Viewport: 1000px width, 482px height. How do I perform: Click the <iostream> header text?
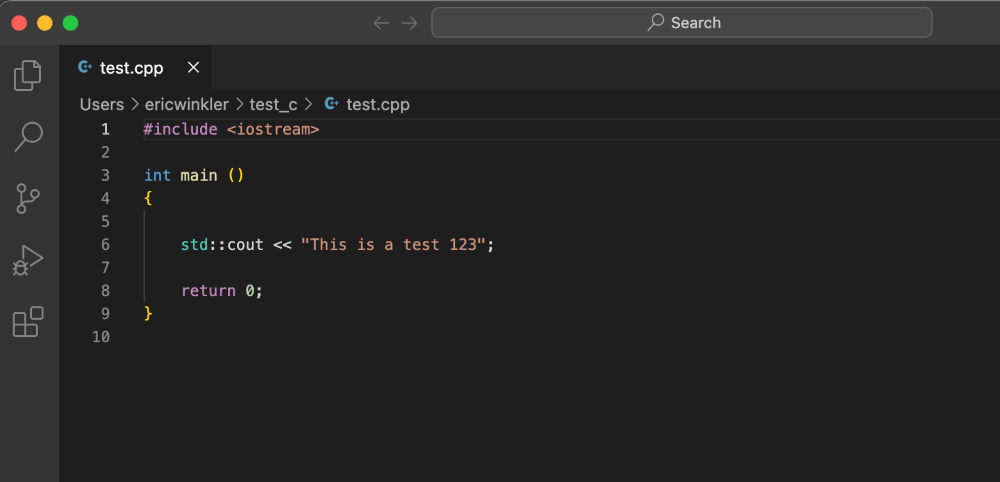pyautogui.click(x=273, y=129)
